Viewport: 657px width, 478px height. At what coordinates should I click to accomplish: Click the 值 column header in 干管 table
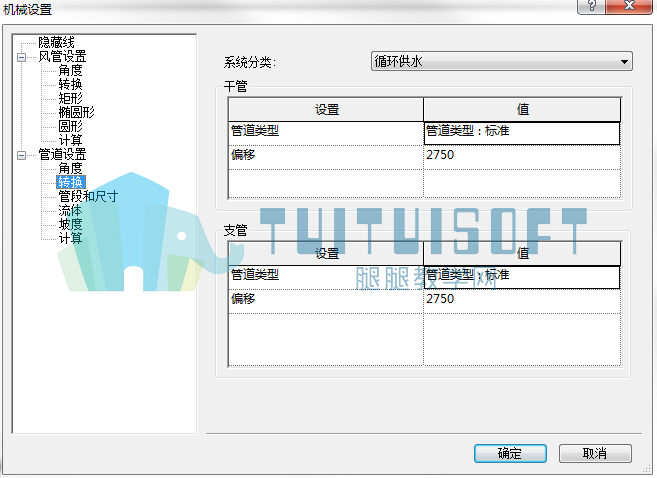tap(522, 110)
